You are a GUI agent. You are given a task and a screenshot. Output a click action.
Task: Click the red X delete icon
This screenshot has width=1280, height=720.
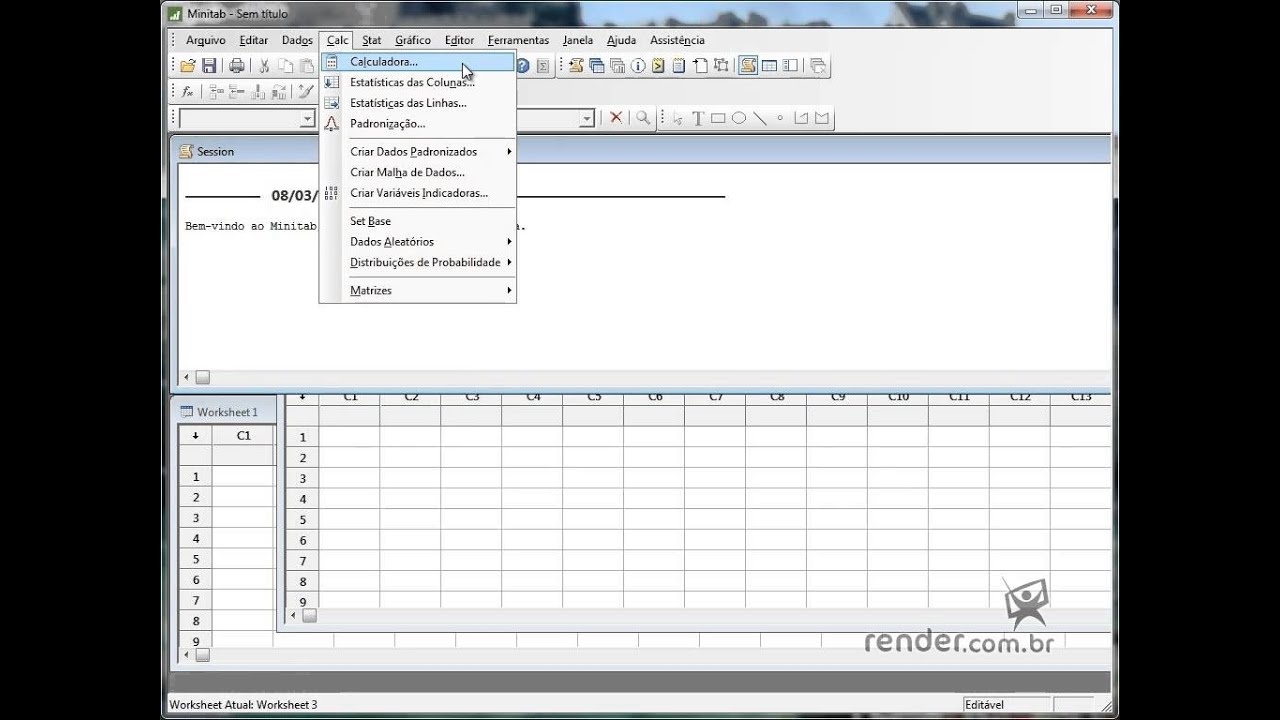[616, 118]
